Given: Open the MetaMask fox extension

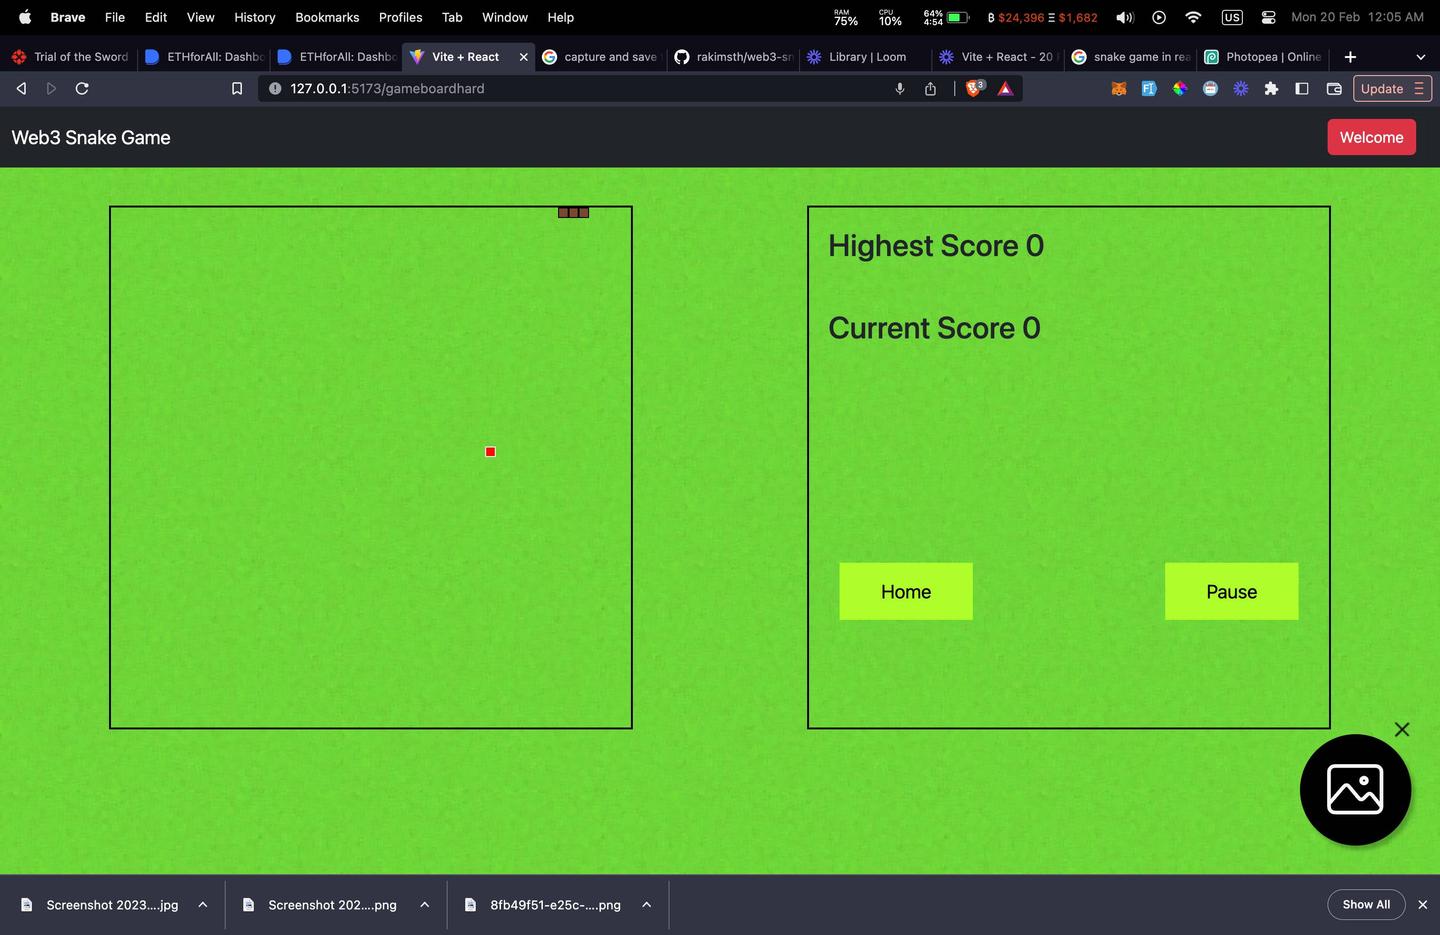Looking at the screenshot, I should point(1119,89).
